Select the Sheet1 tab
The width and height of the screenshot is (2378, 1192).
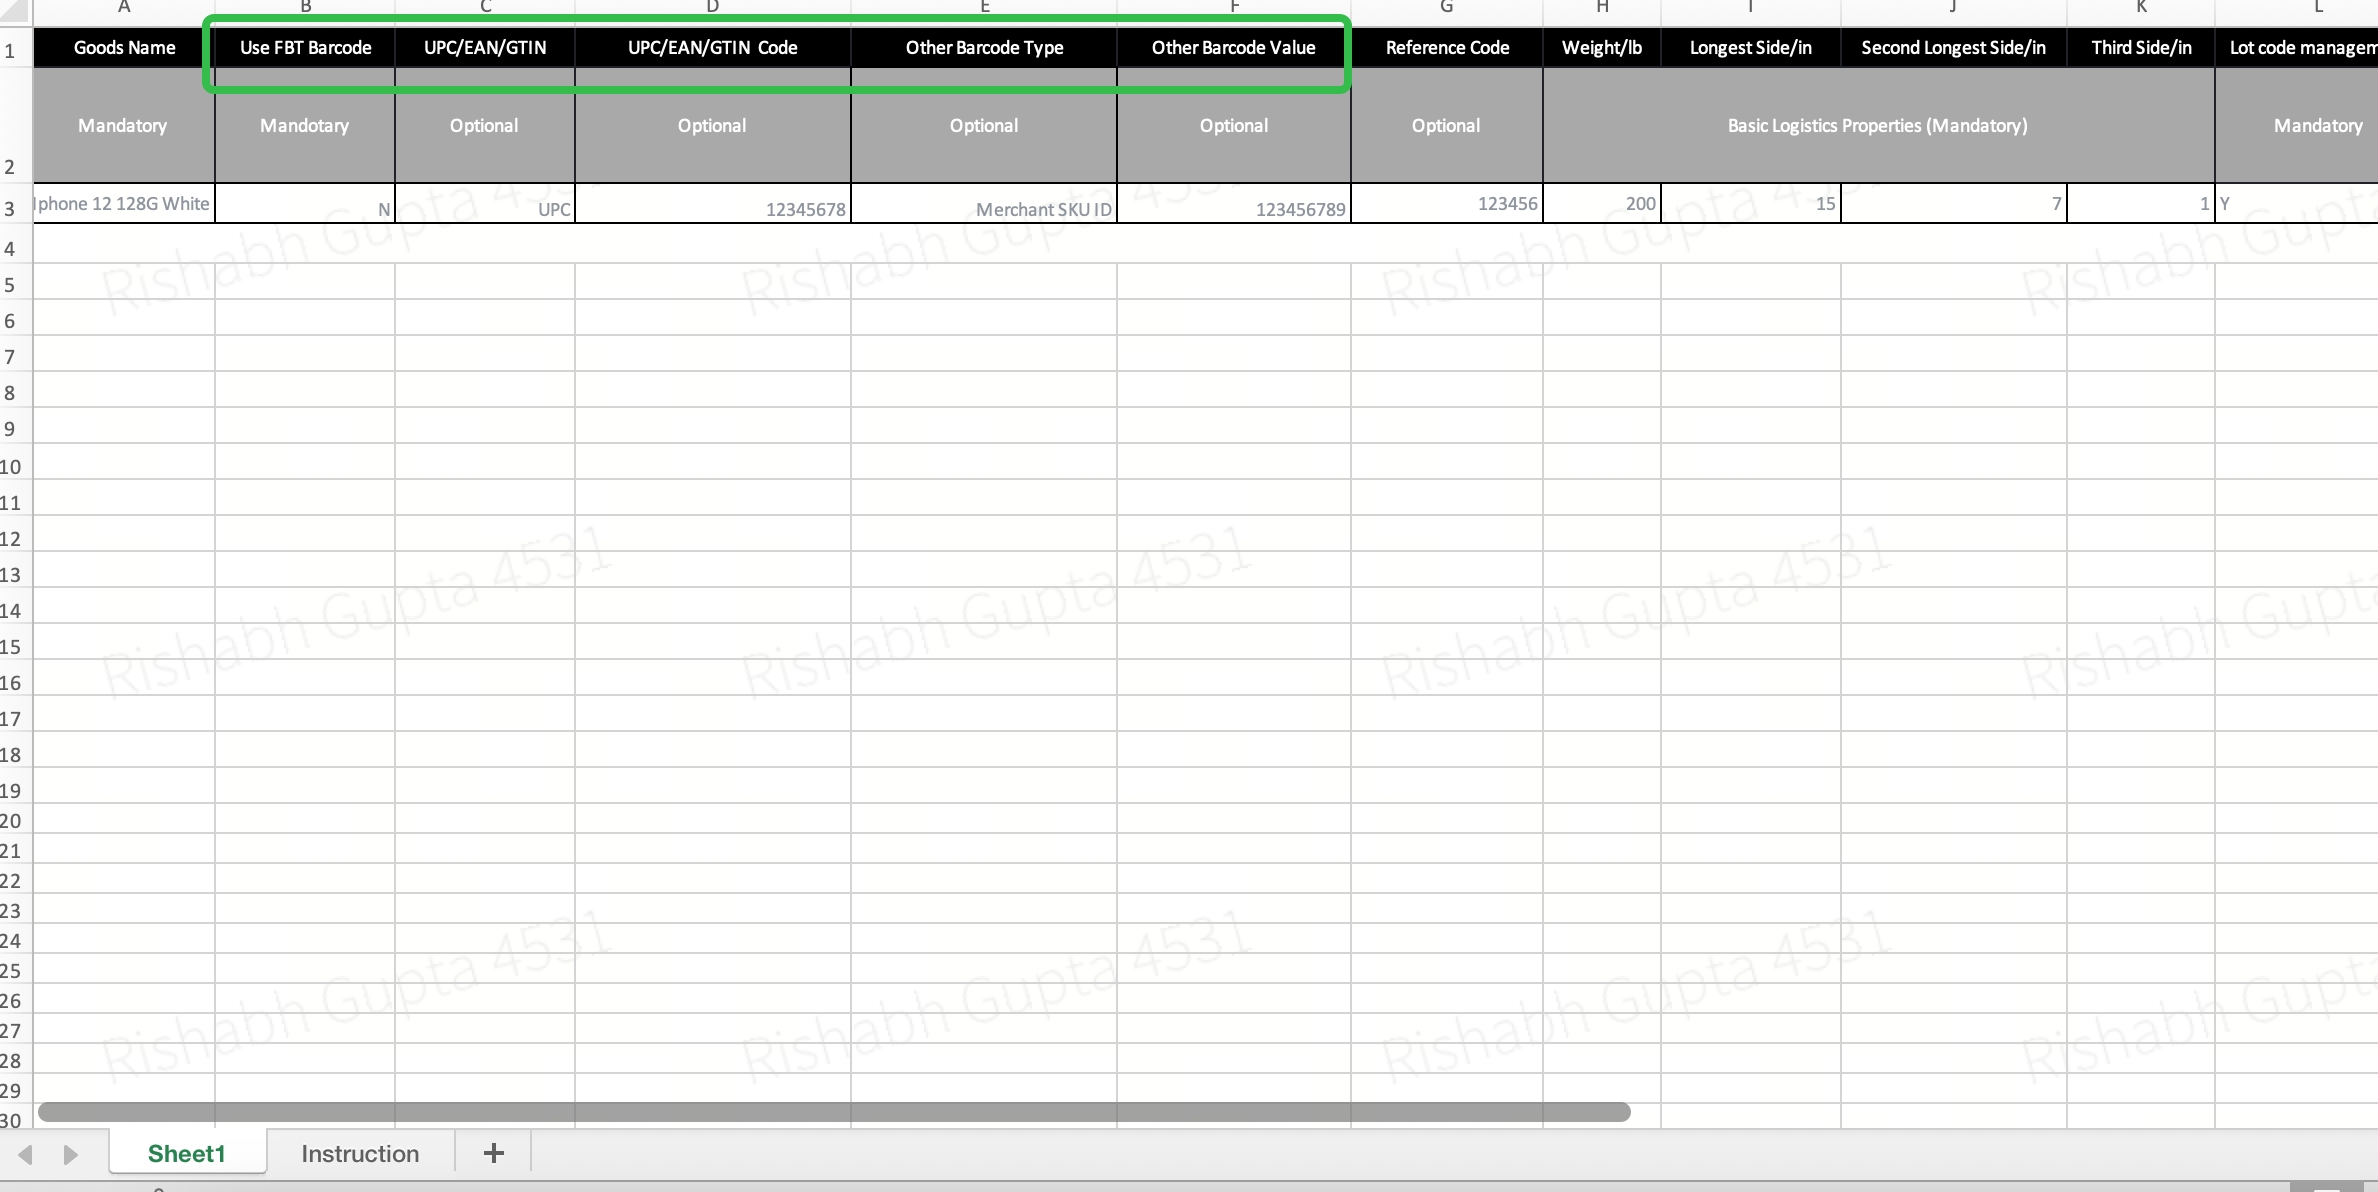[x=187, y=1154]
